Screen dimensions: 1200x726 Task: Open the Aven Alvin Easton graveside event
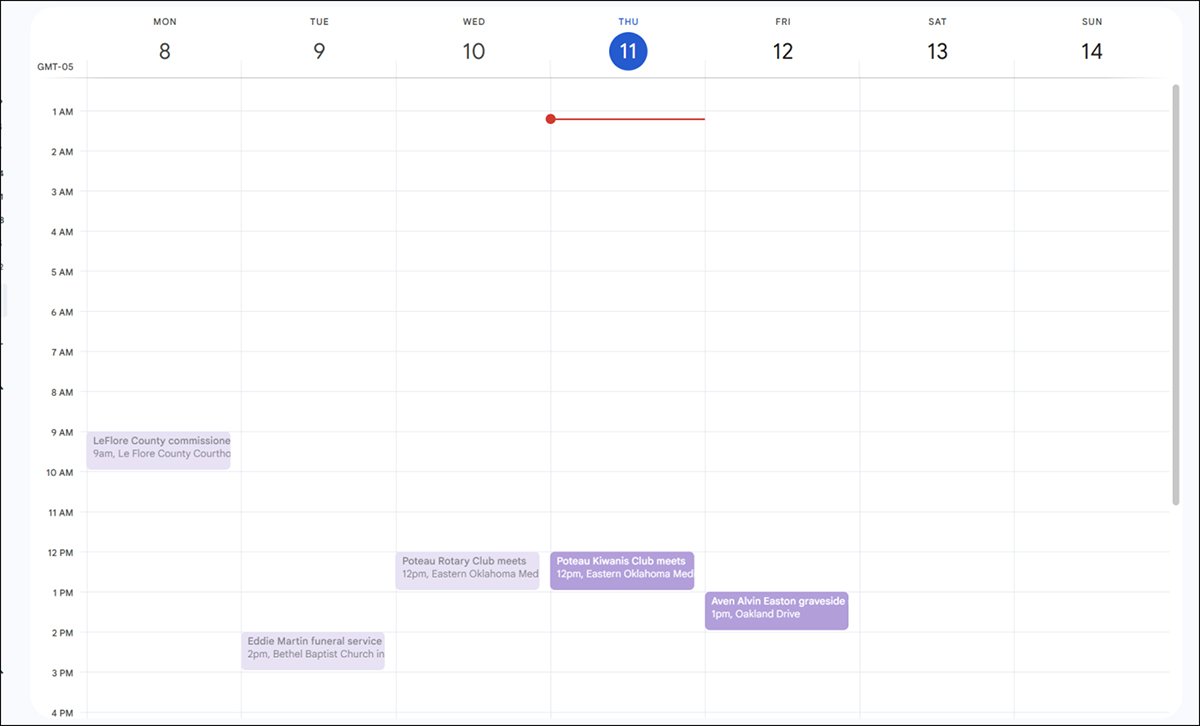pyautogui.click(x=777, y=611)
